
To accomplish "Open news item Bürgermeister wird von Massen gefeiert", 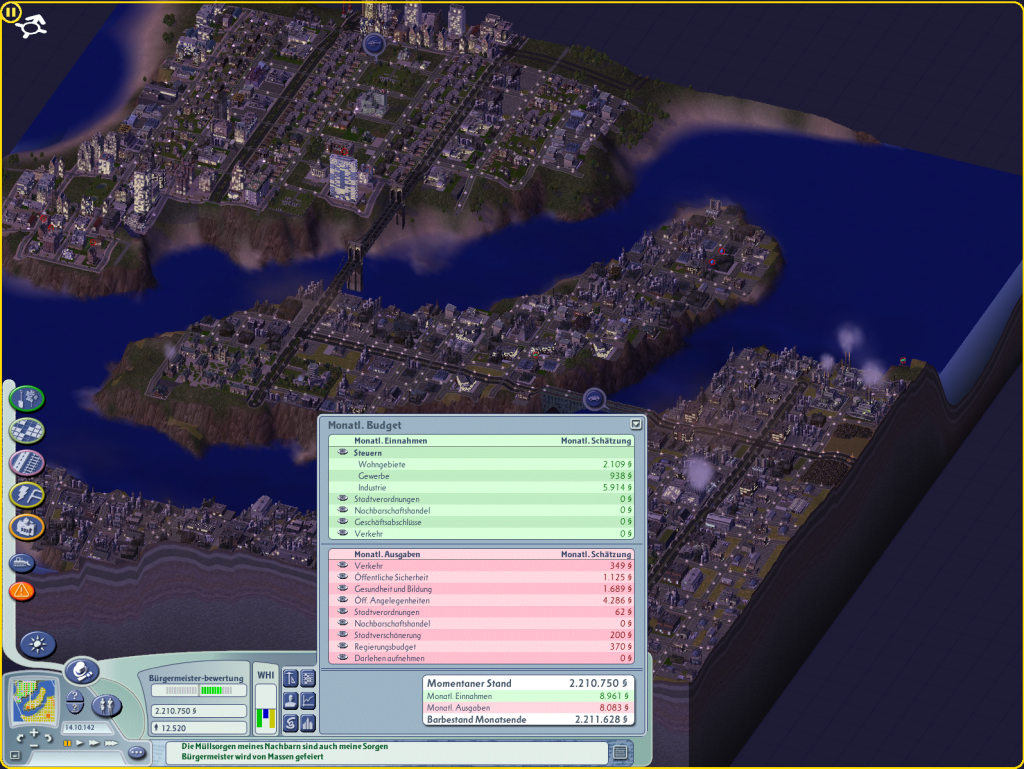I will 252,757.
